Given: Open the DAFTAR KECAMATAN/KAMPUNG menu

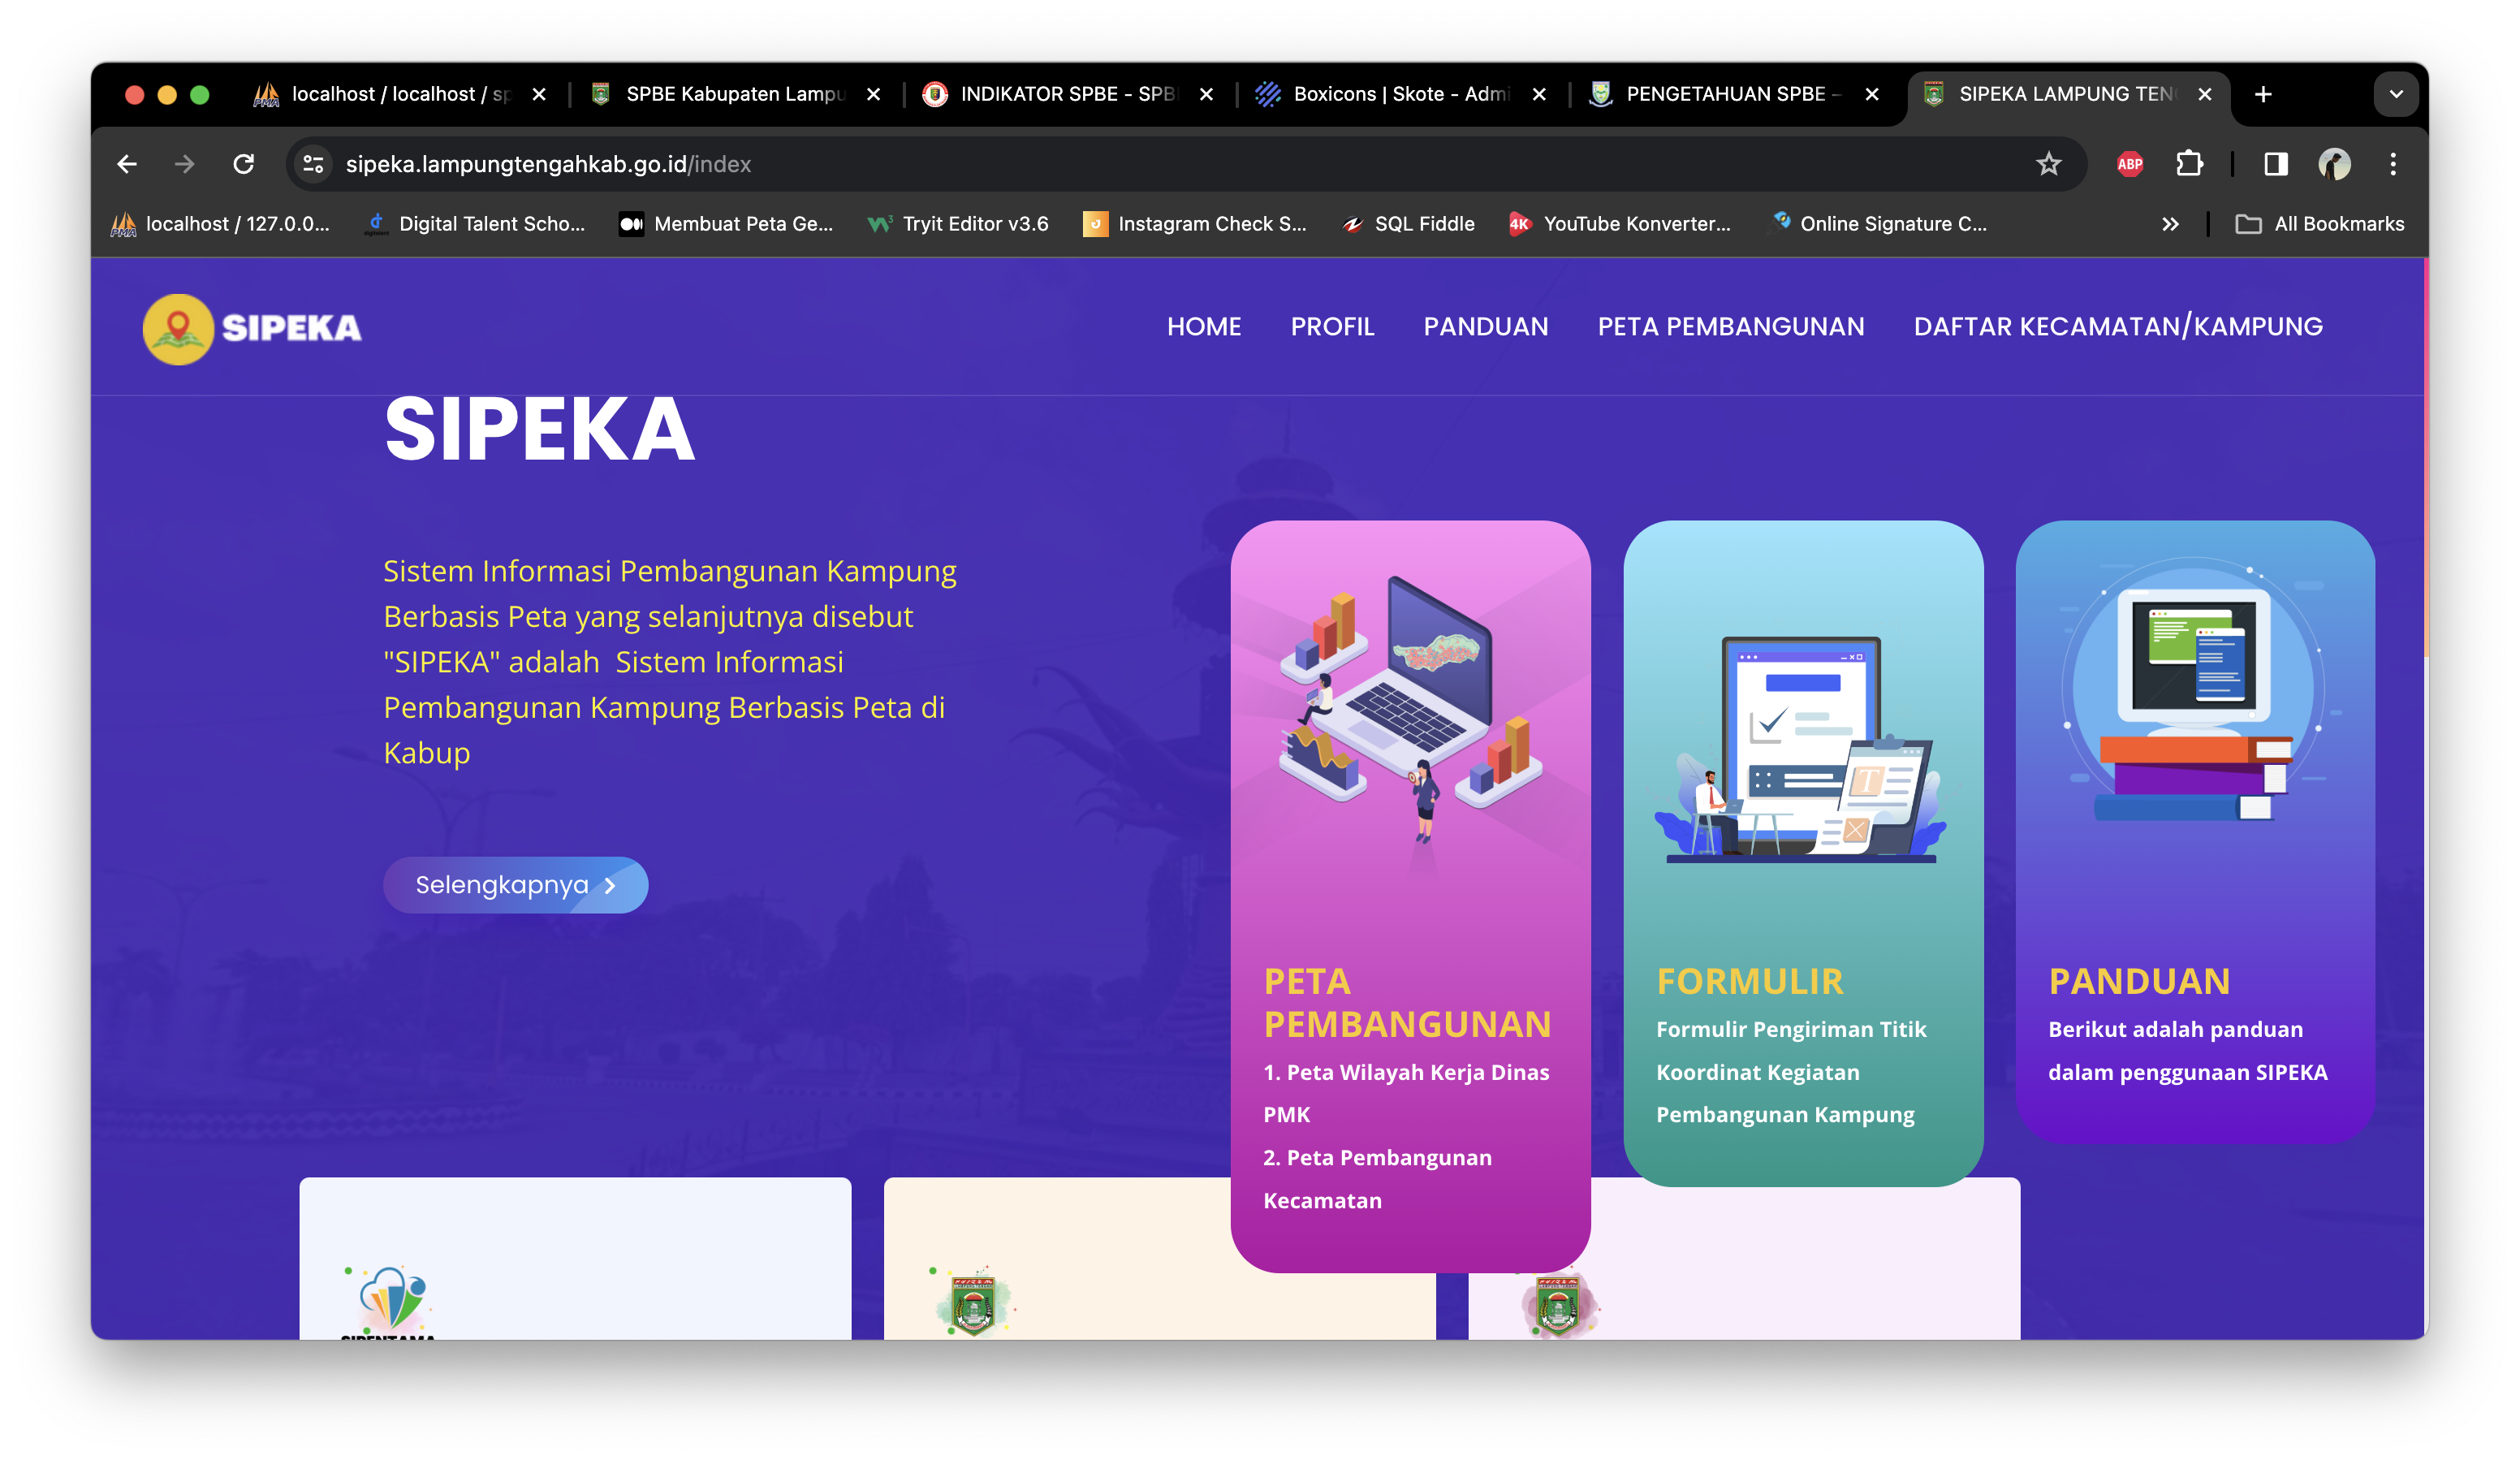Looking at the screenshot, I should [x=2117, y=327].
